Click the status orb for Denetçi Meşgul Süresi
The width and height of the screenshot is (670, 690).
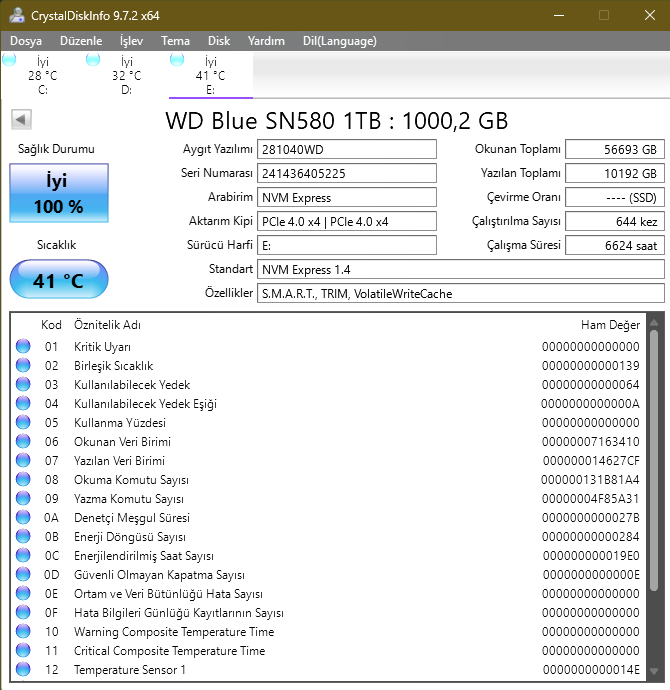coord(23,517)
